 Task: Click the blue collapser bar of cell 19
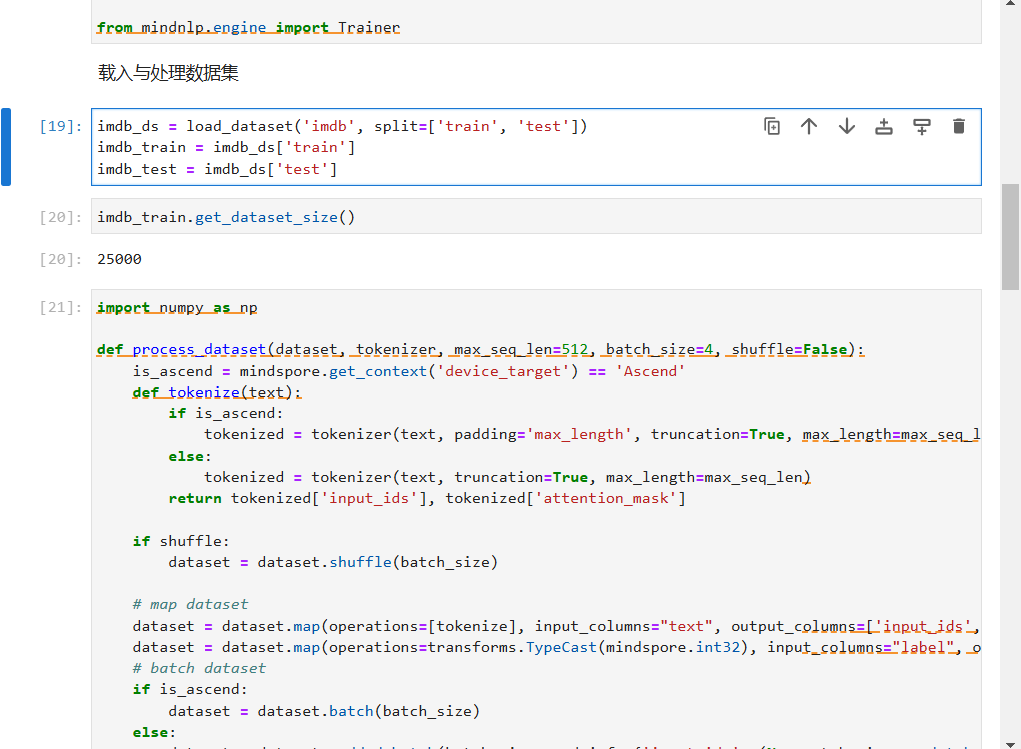6,147
